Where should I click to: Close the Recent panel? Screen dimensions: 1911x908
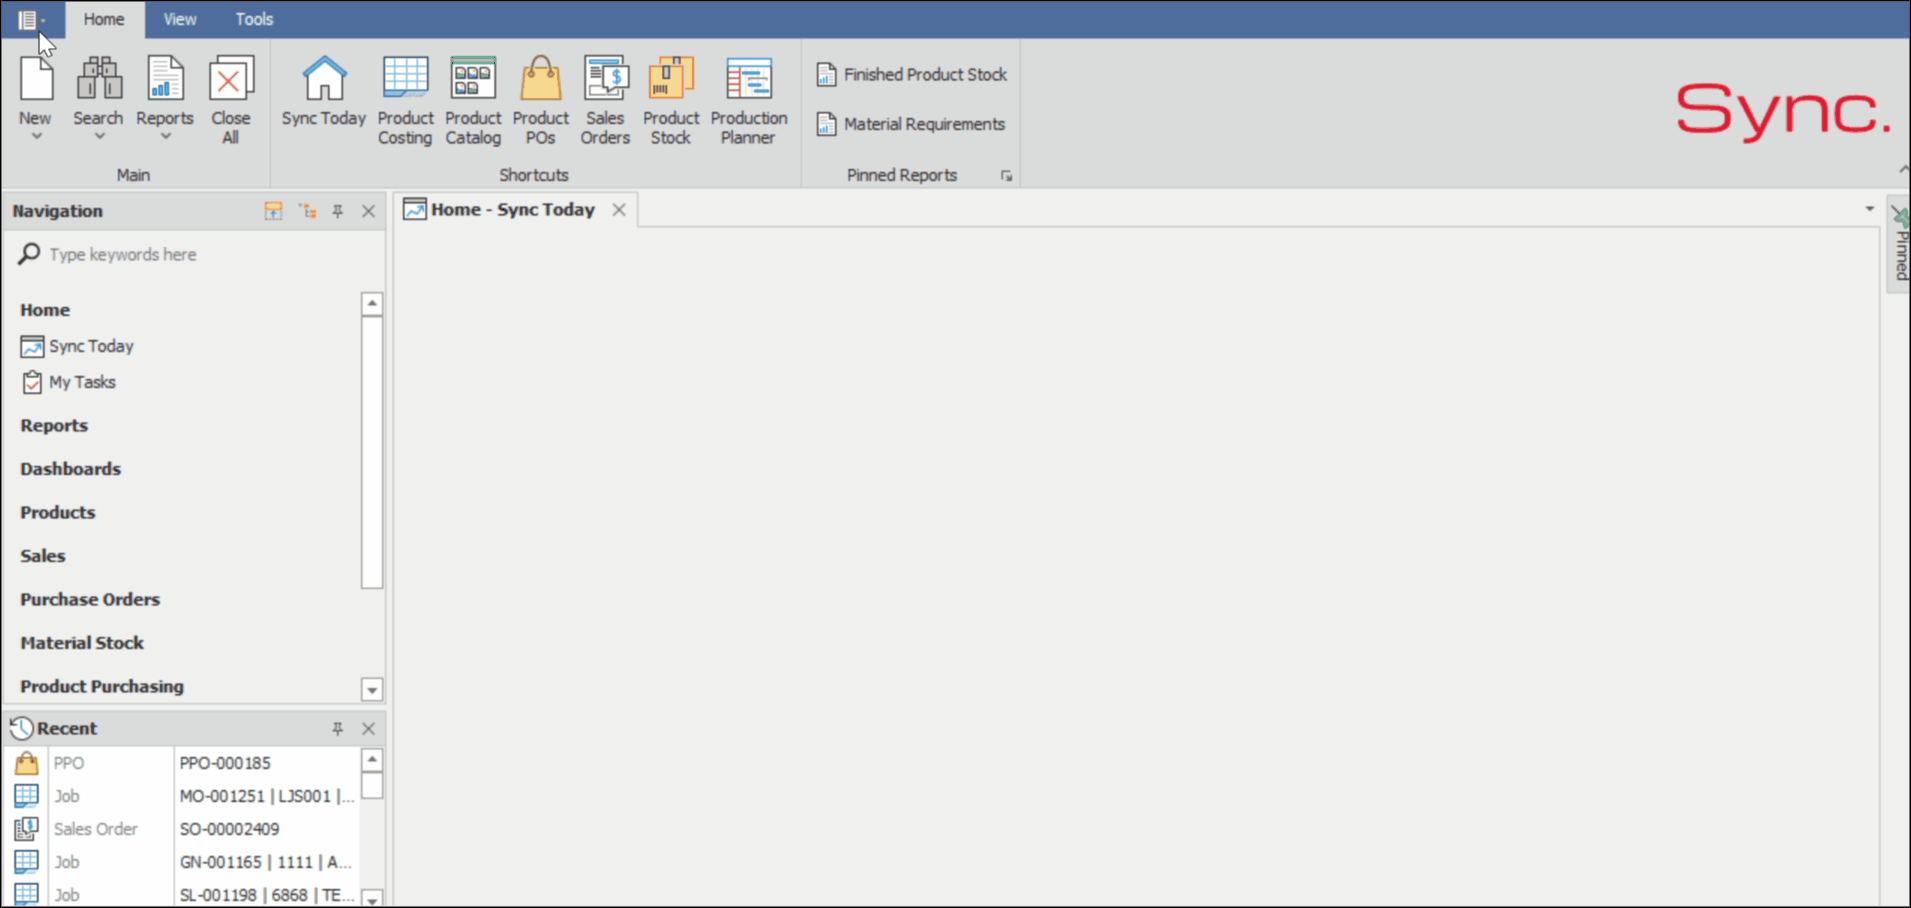(x=369, y=729)
